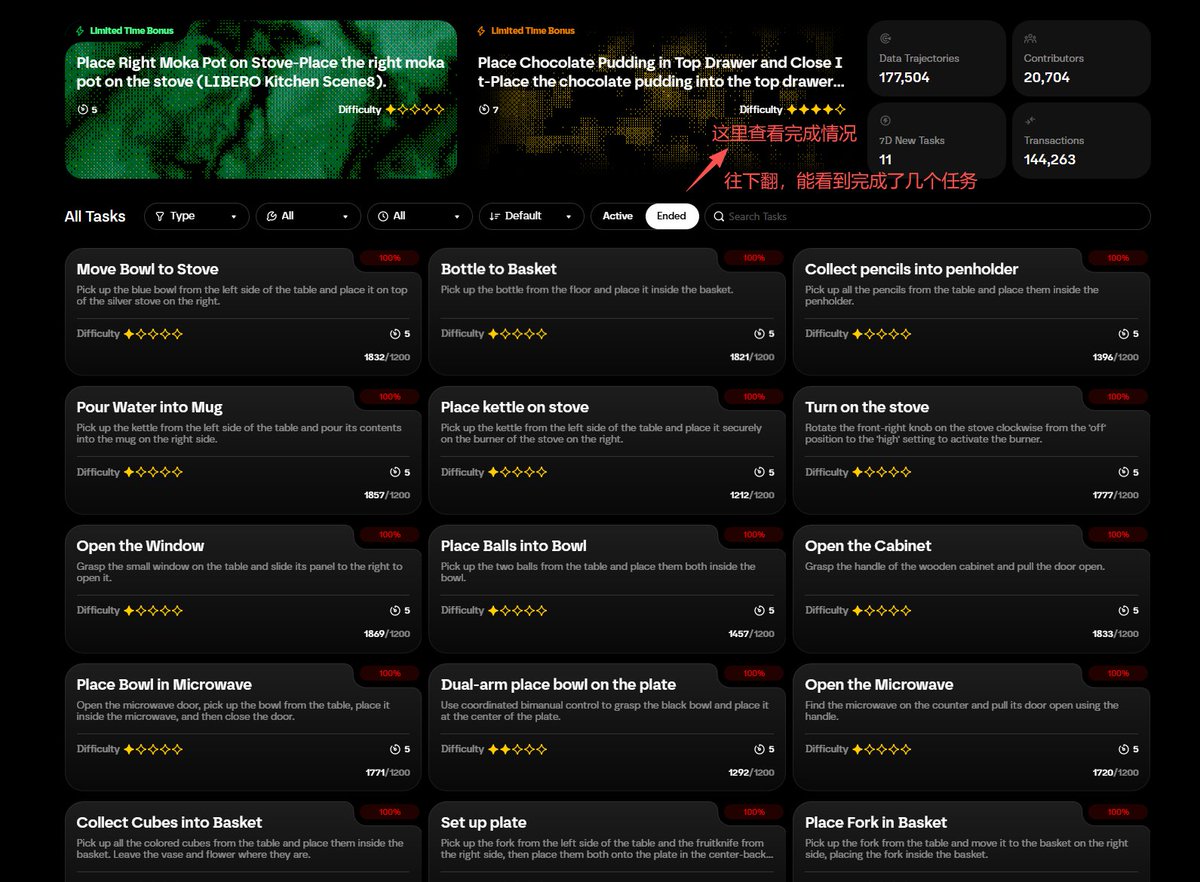Click the 1212/1200 progress count
Screen dimensions: 1200x882
(751, 495)
